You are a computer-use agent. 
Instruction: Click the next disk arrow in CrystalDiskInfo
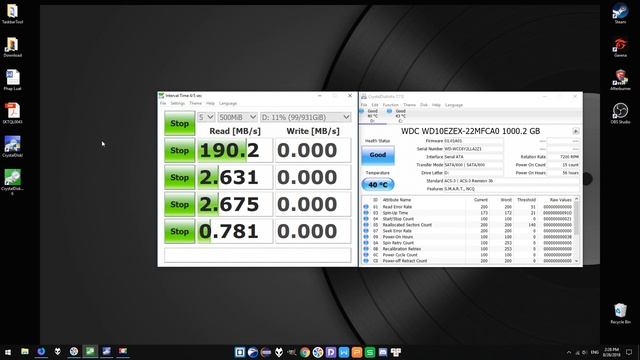tap(576, 131)
